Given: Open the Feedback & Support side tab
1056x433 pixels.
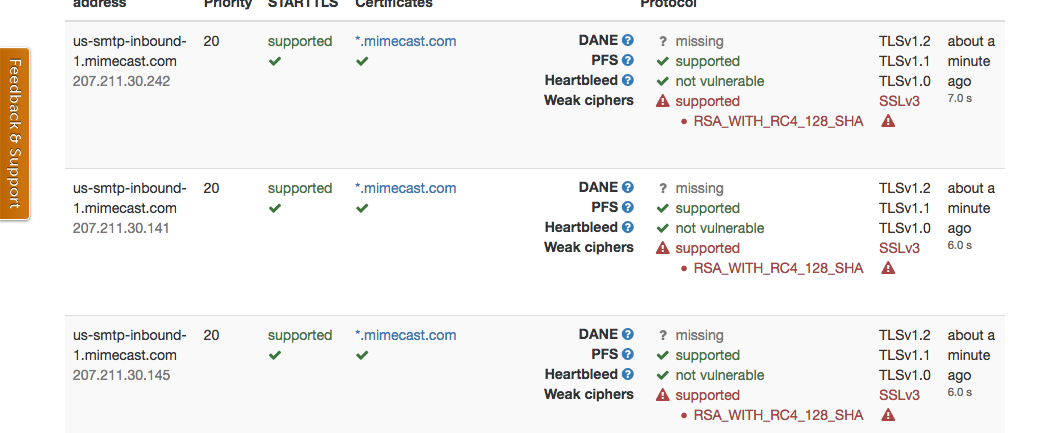Looking at the screenshot, I should click(15, 133).
